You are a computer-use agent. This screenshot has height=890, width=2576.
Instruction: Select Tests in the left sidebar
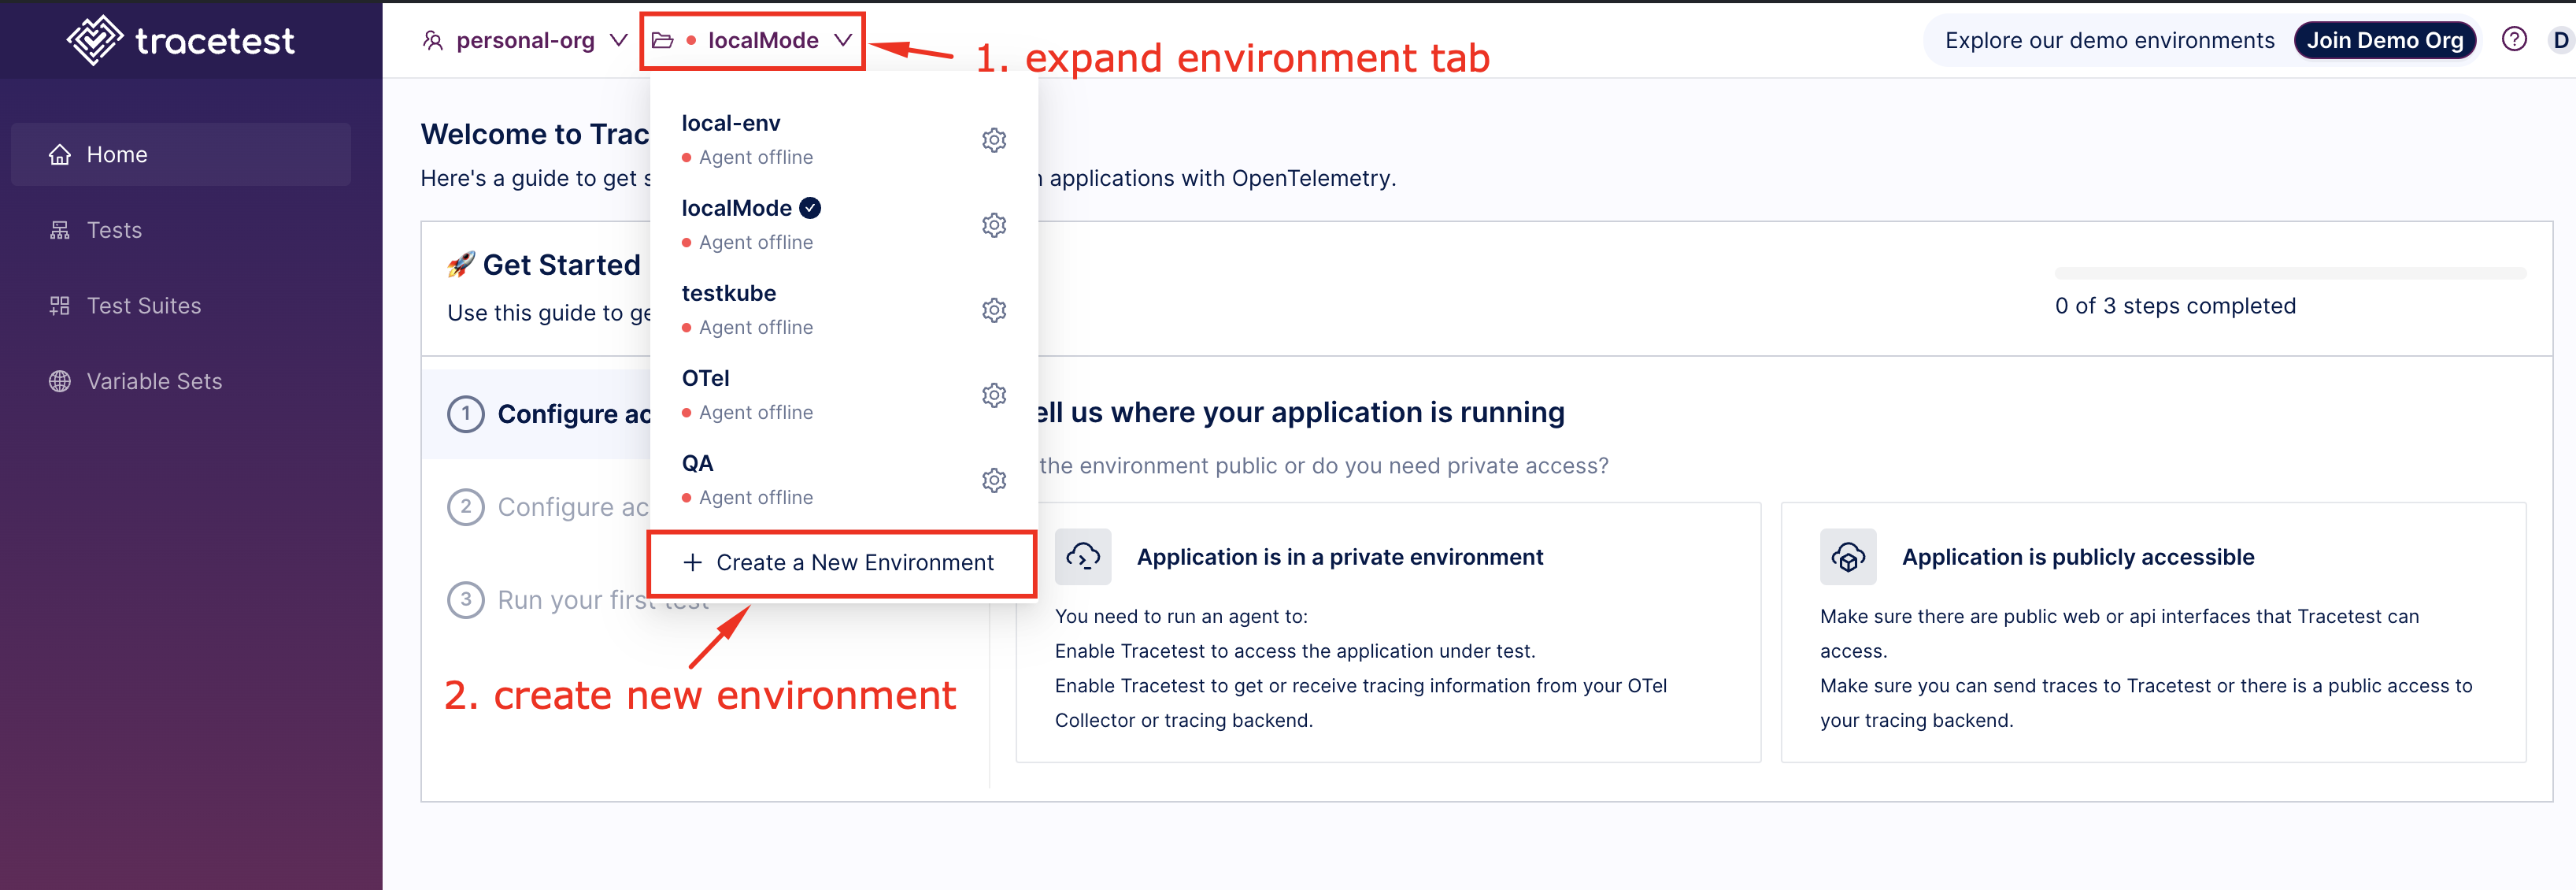113,229
